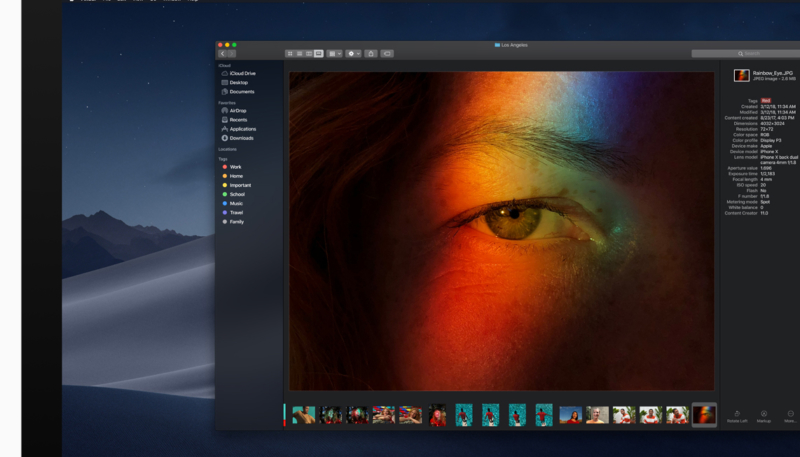Switch Finder to column view

[x=309, y=53]
